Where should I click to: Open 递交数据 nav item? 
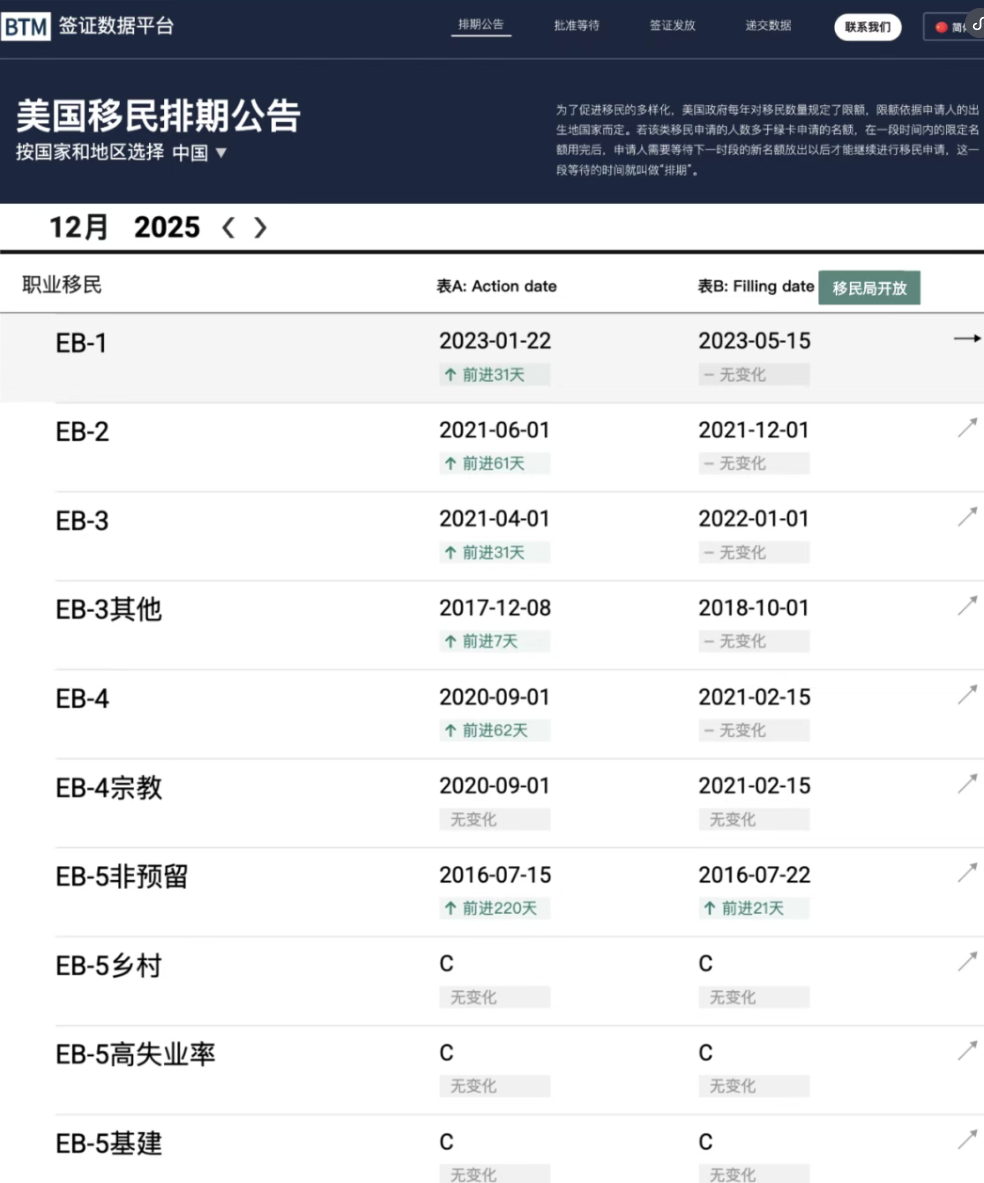(x=768, y=26)
